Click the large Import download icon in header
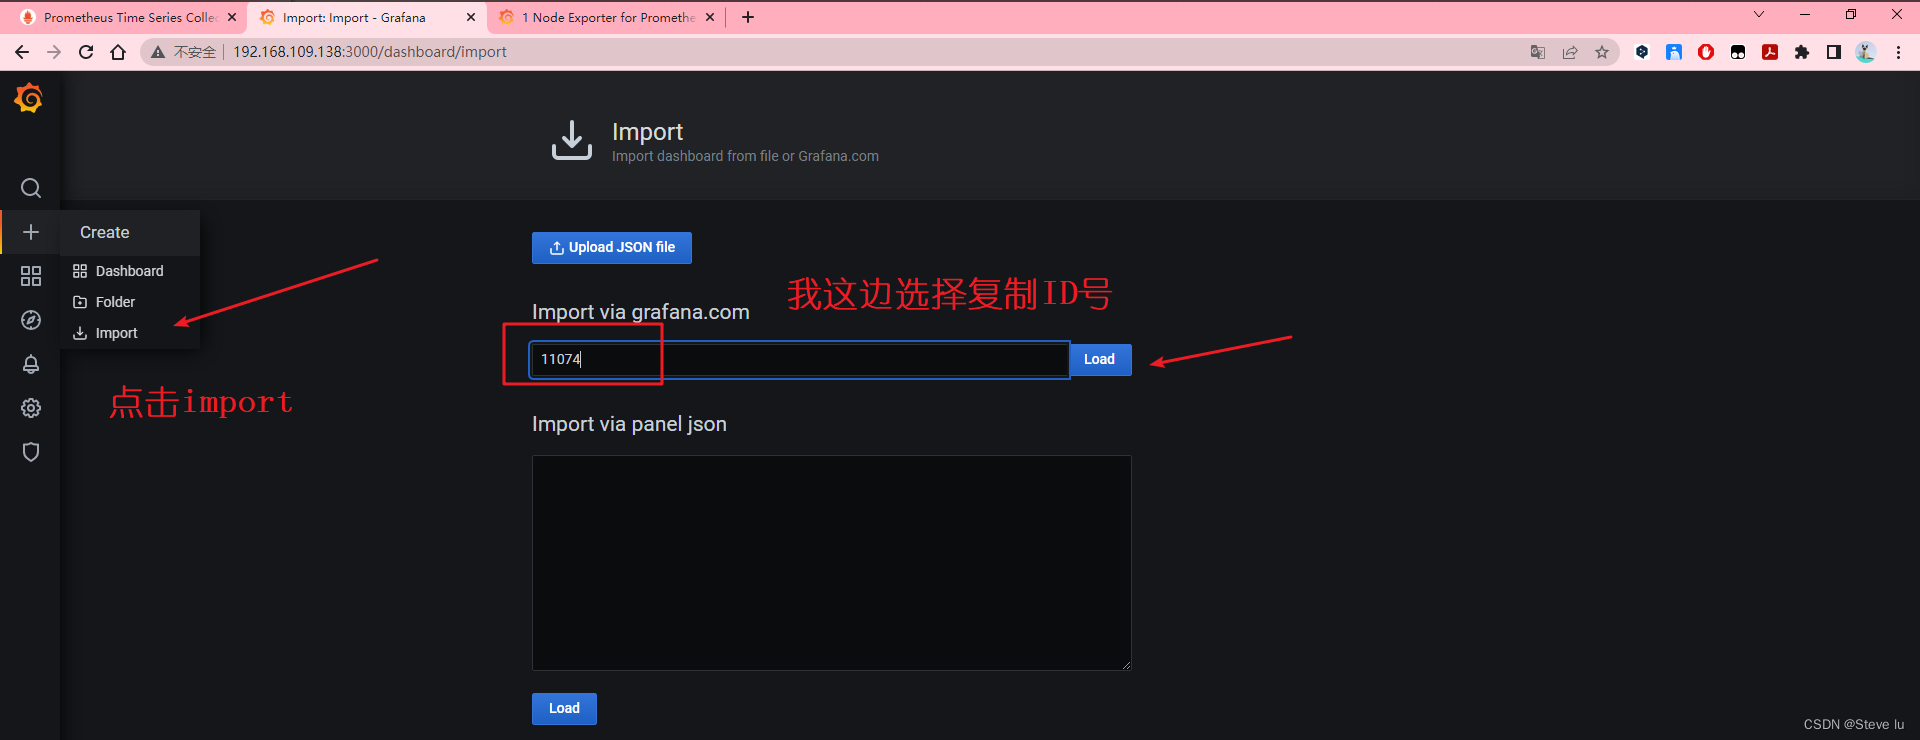Viewport: 1920px width, 740px height. pos(572,140)
